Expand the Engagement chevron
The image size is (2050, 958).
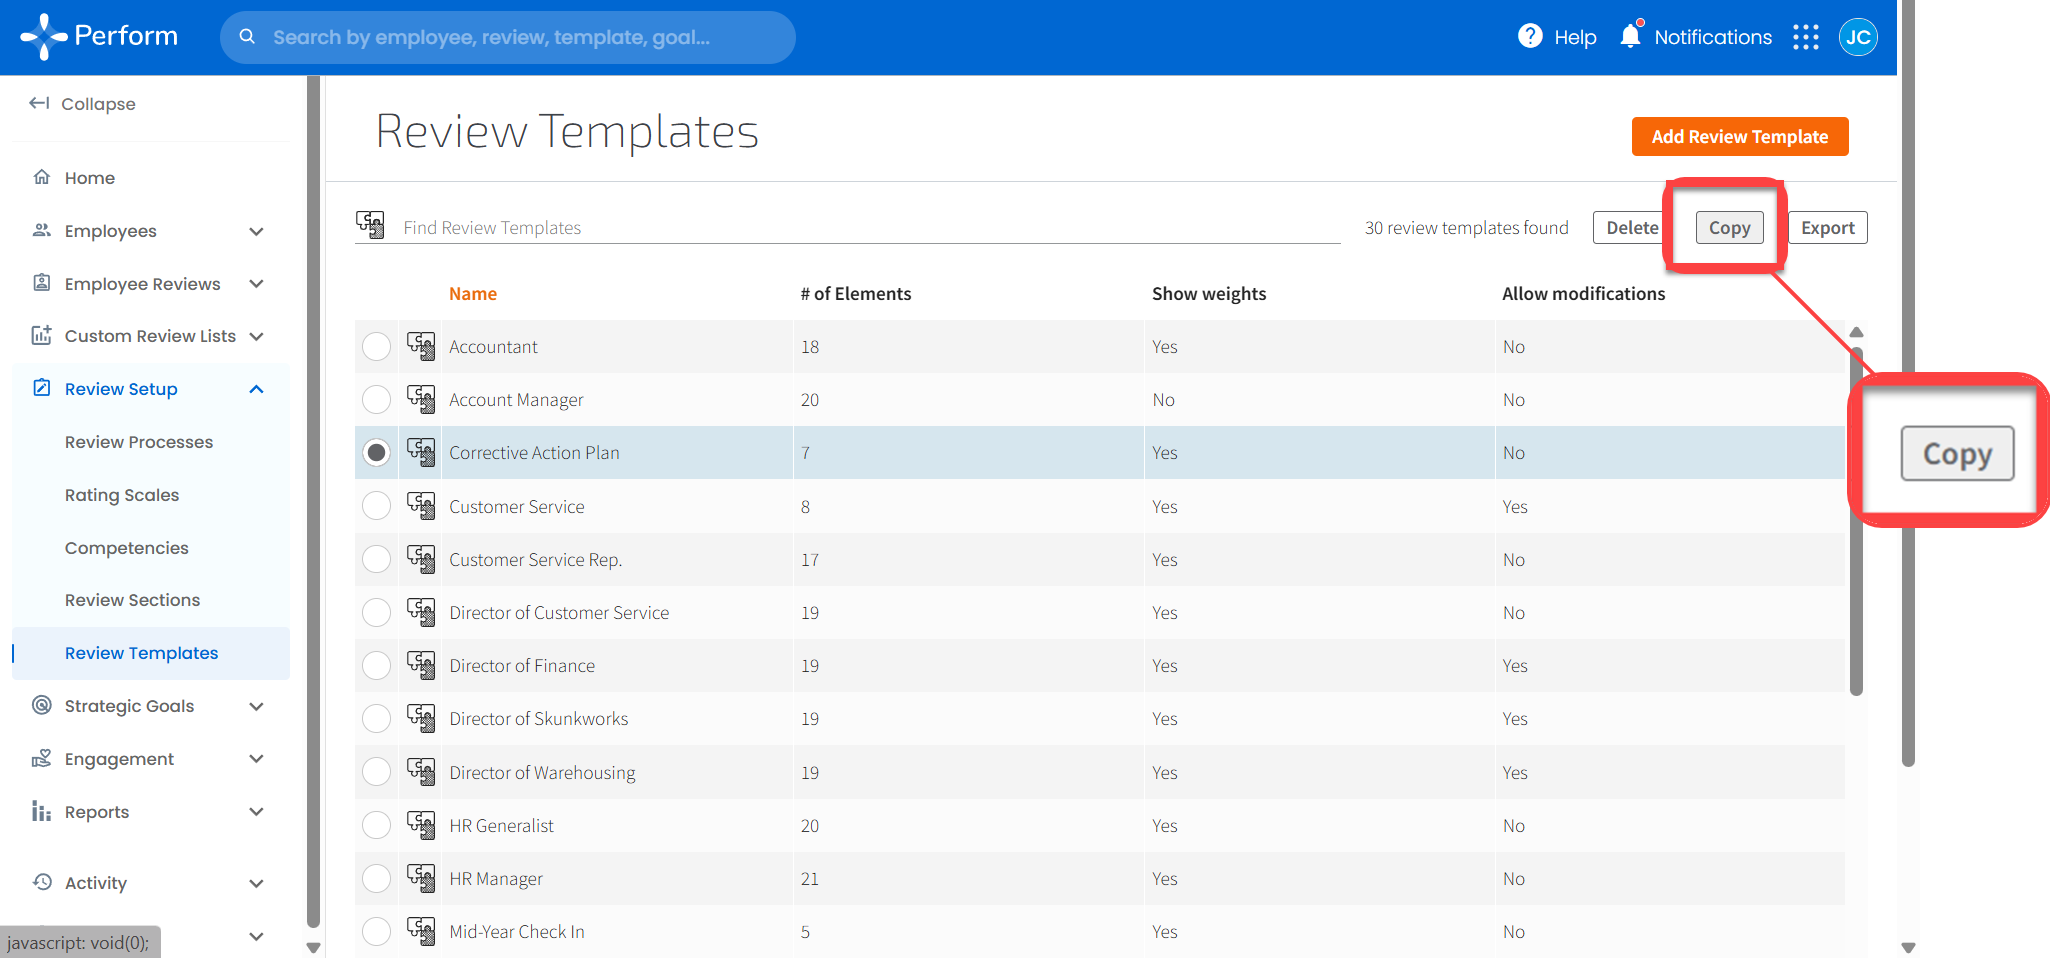click(x=256, y=759)
